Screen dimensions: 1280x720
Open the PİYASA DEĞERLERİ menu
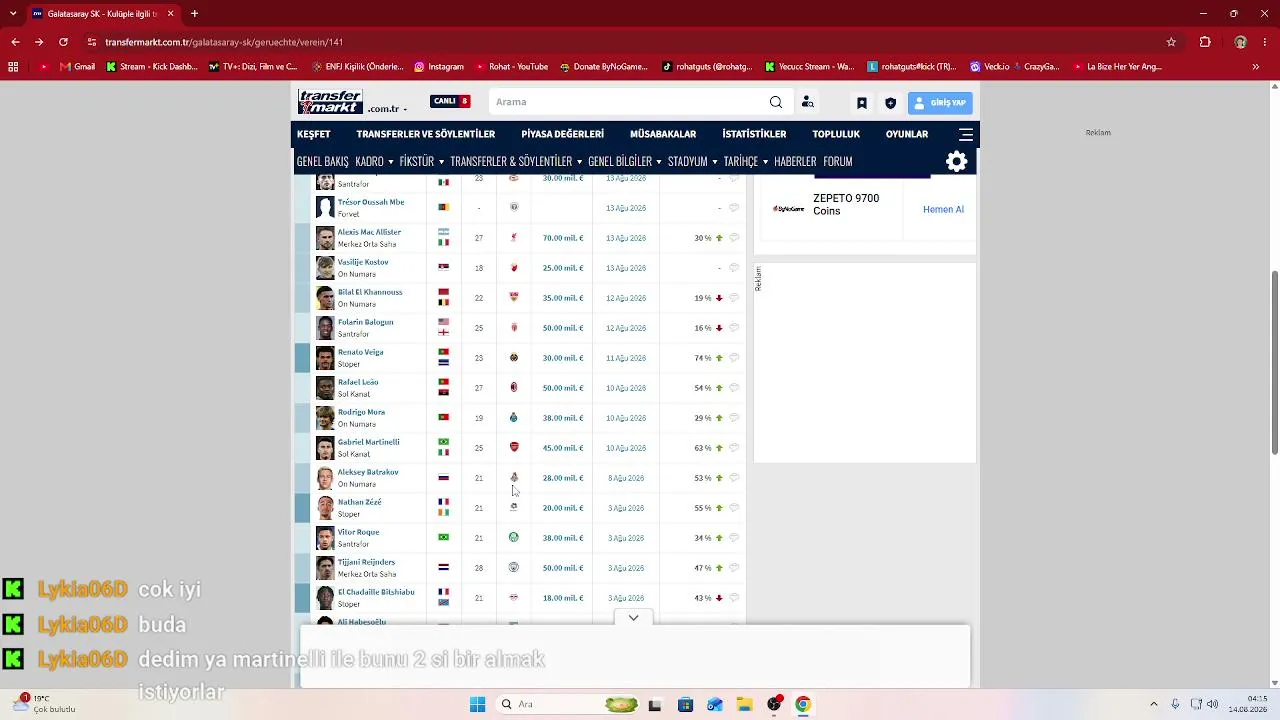point(562,134)
